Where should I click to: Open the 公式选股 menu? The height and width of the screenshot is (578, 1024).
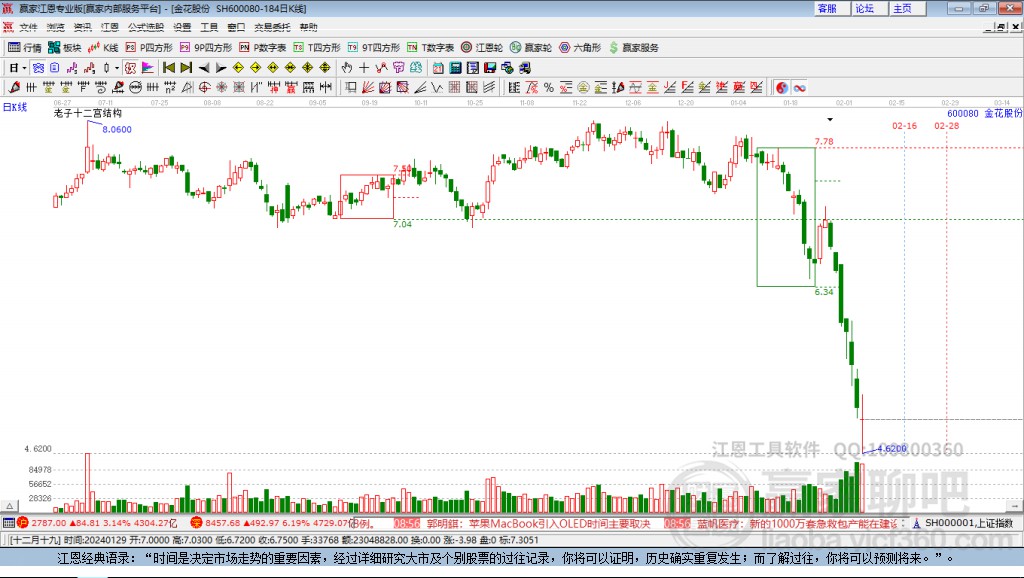(x=146, y=27)
